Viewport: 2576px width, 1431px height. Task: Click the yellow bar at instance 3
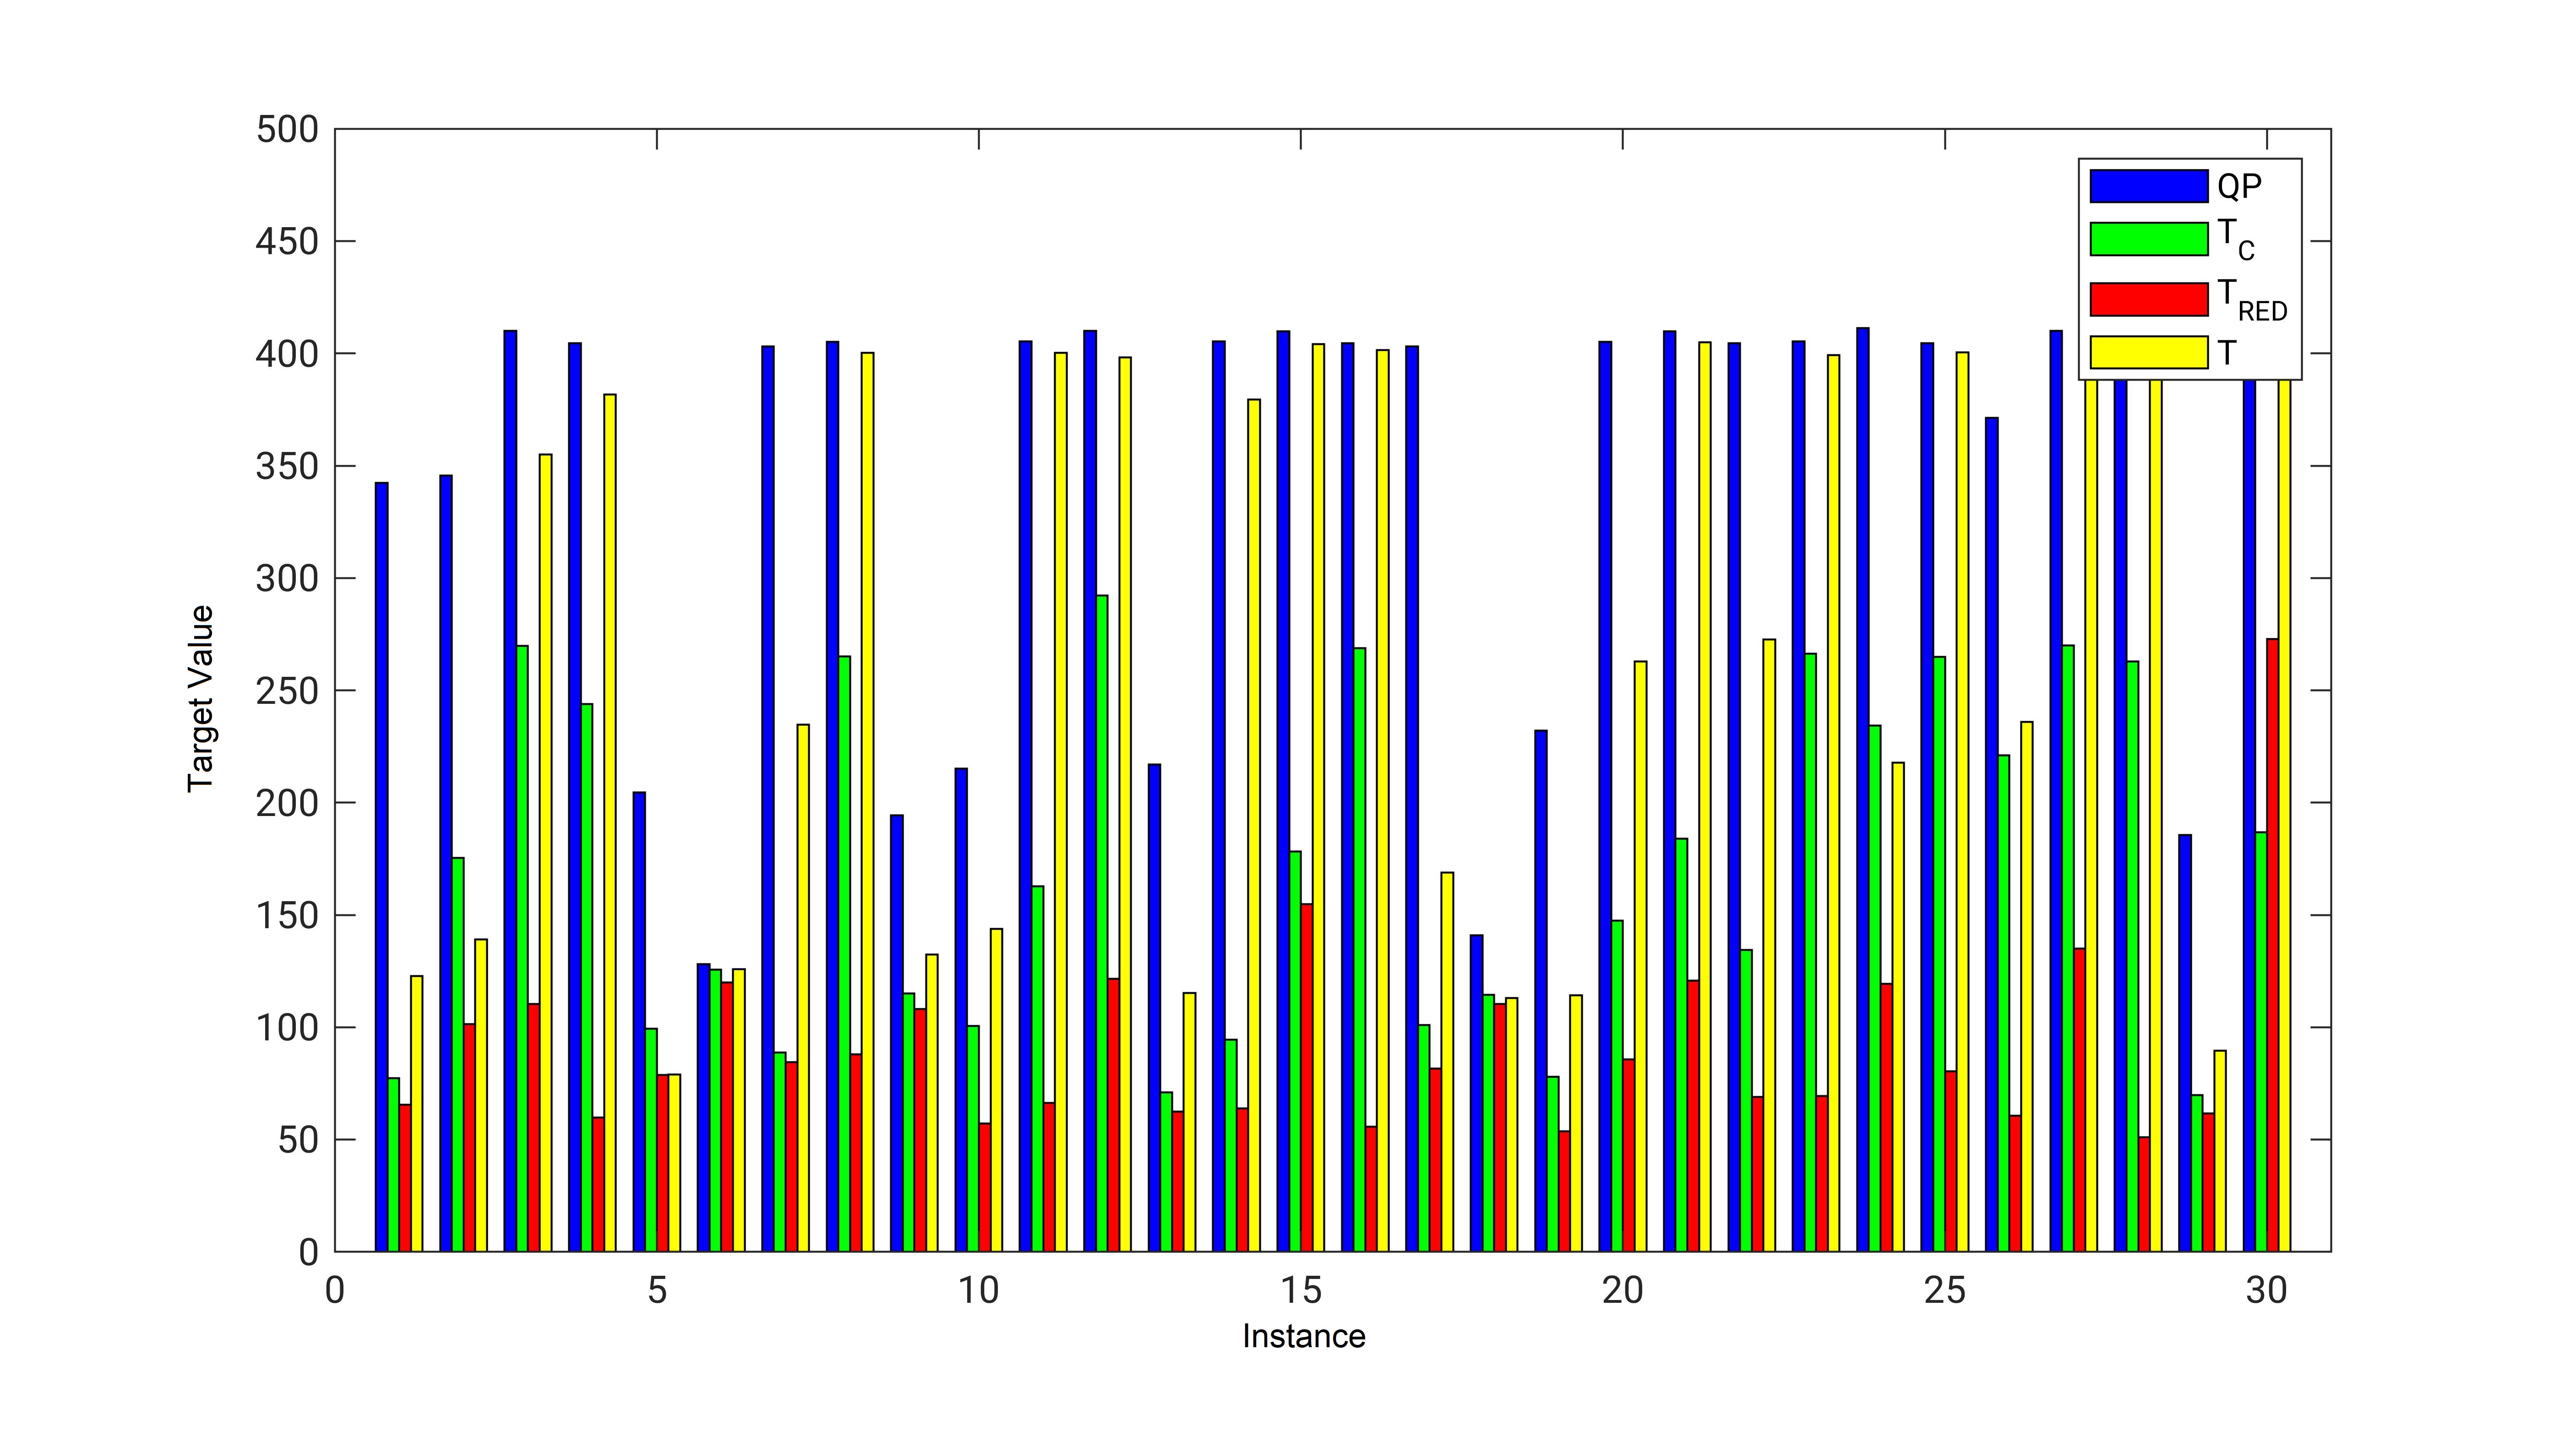545,852
